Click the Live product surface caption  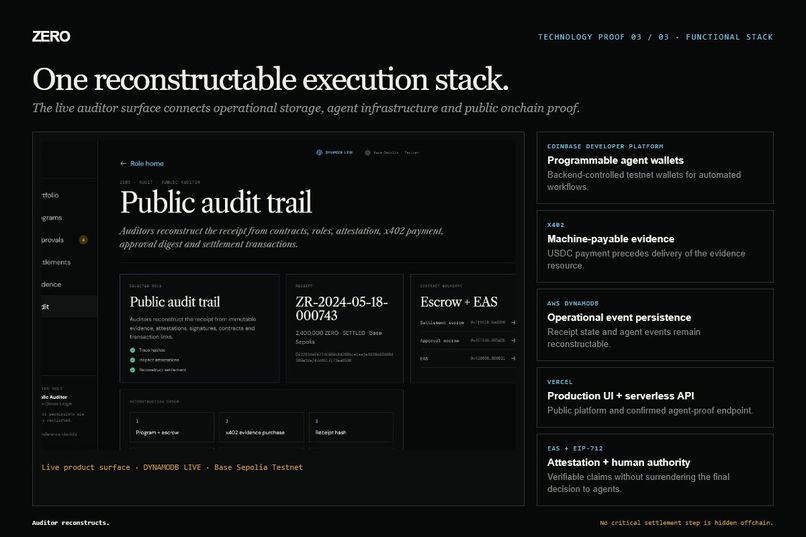172,467
